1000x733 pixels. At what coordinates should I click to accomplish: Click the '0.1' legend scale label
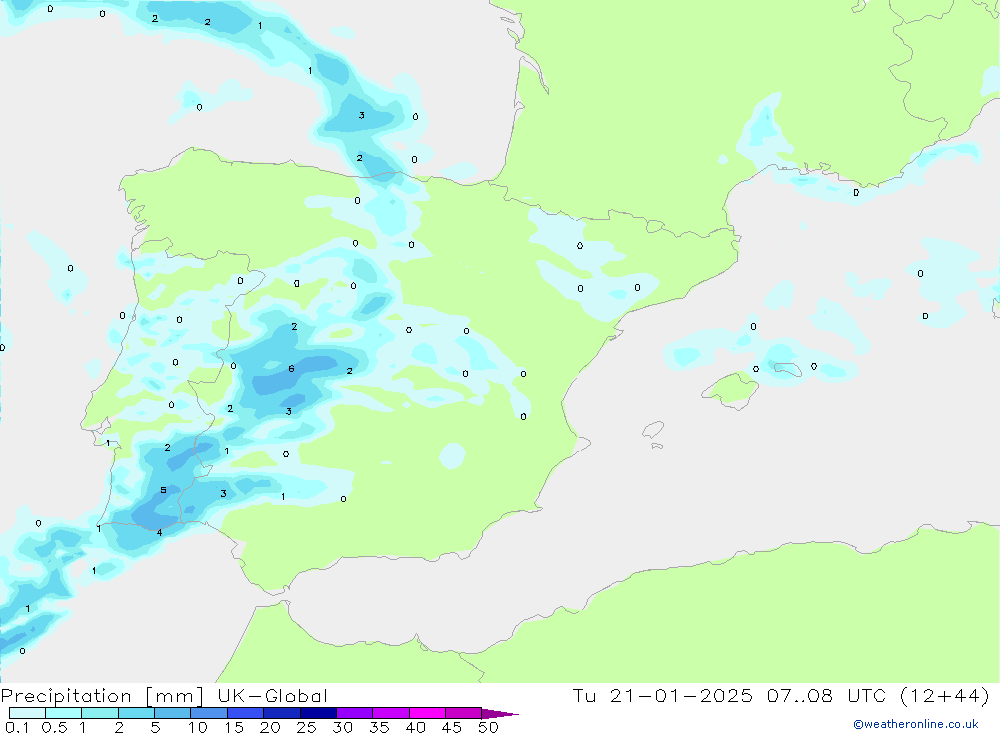(x=17, y=727)
